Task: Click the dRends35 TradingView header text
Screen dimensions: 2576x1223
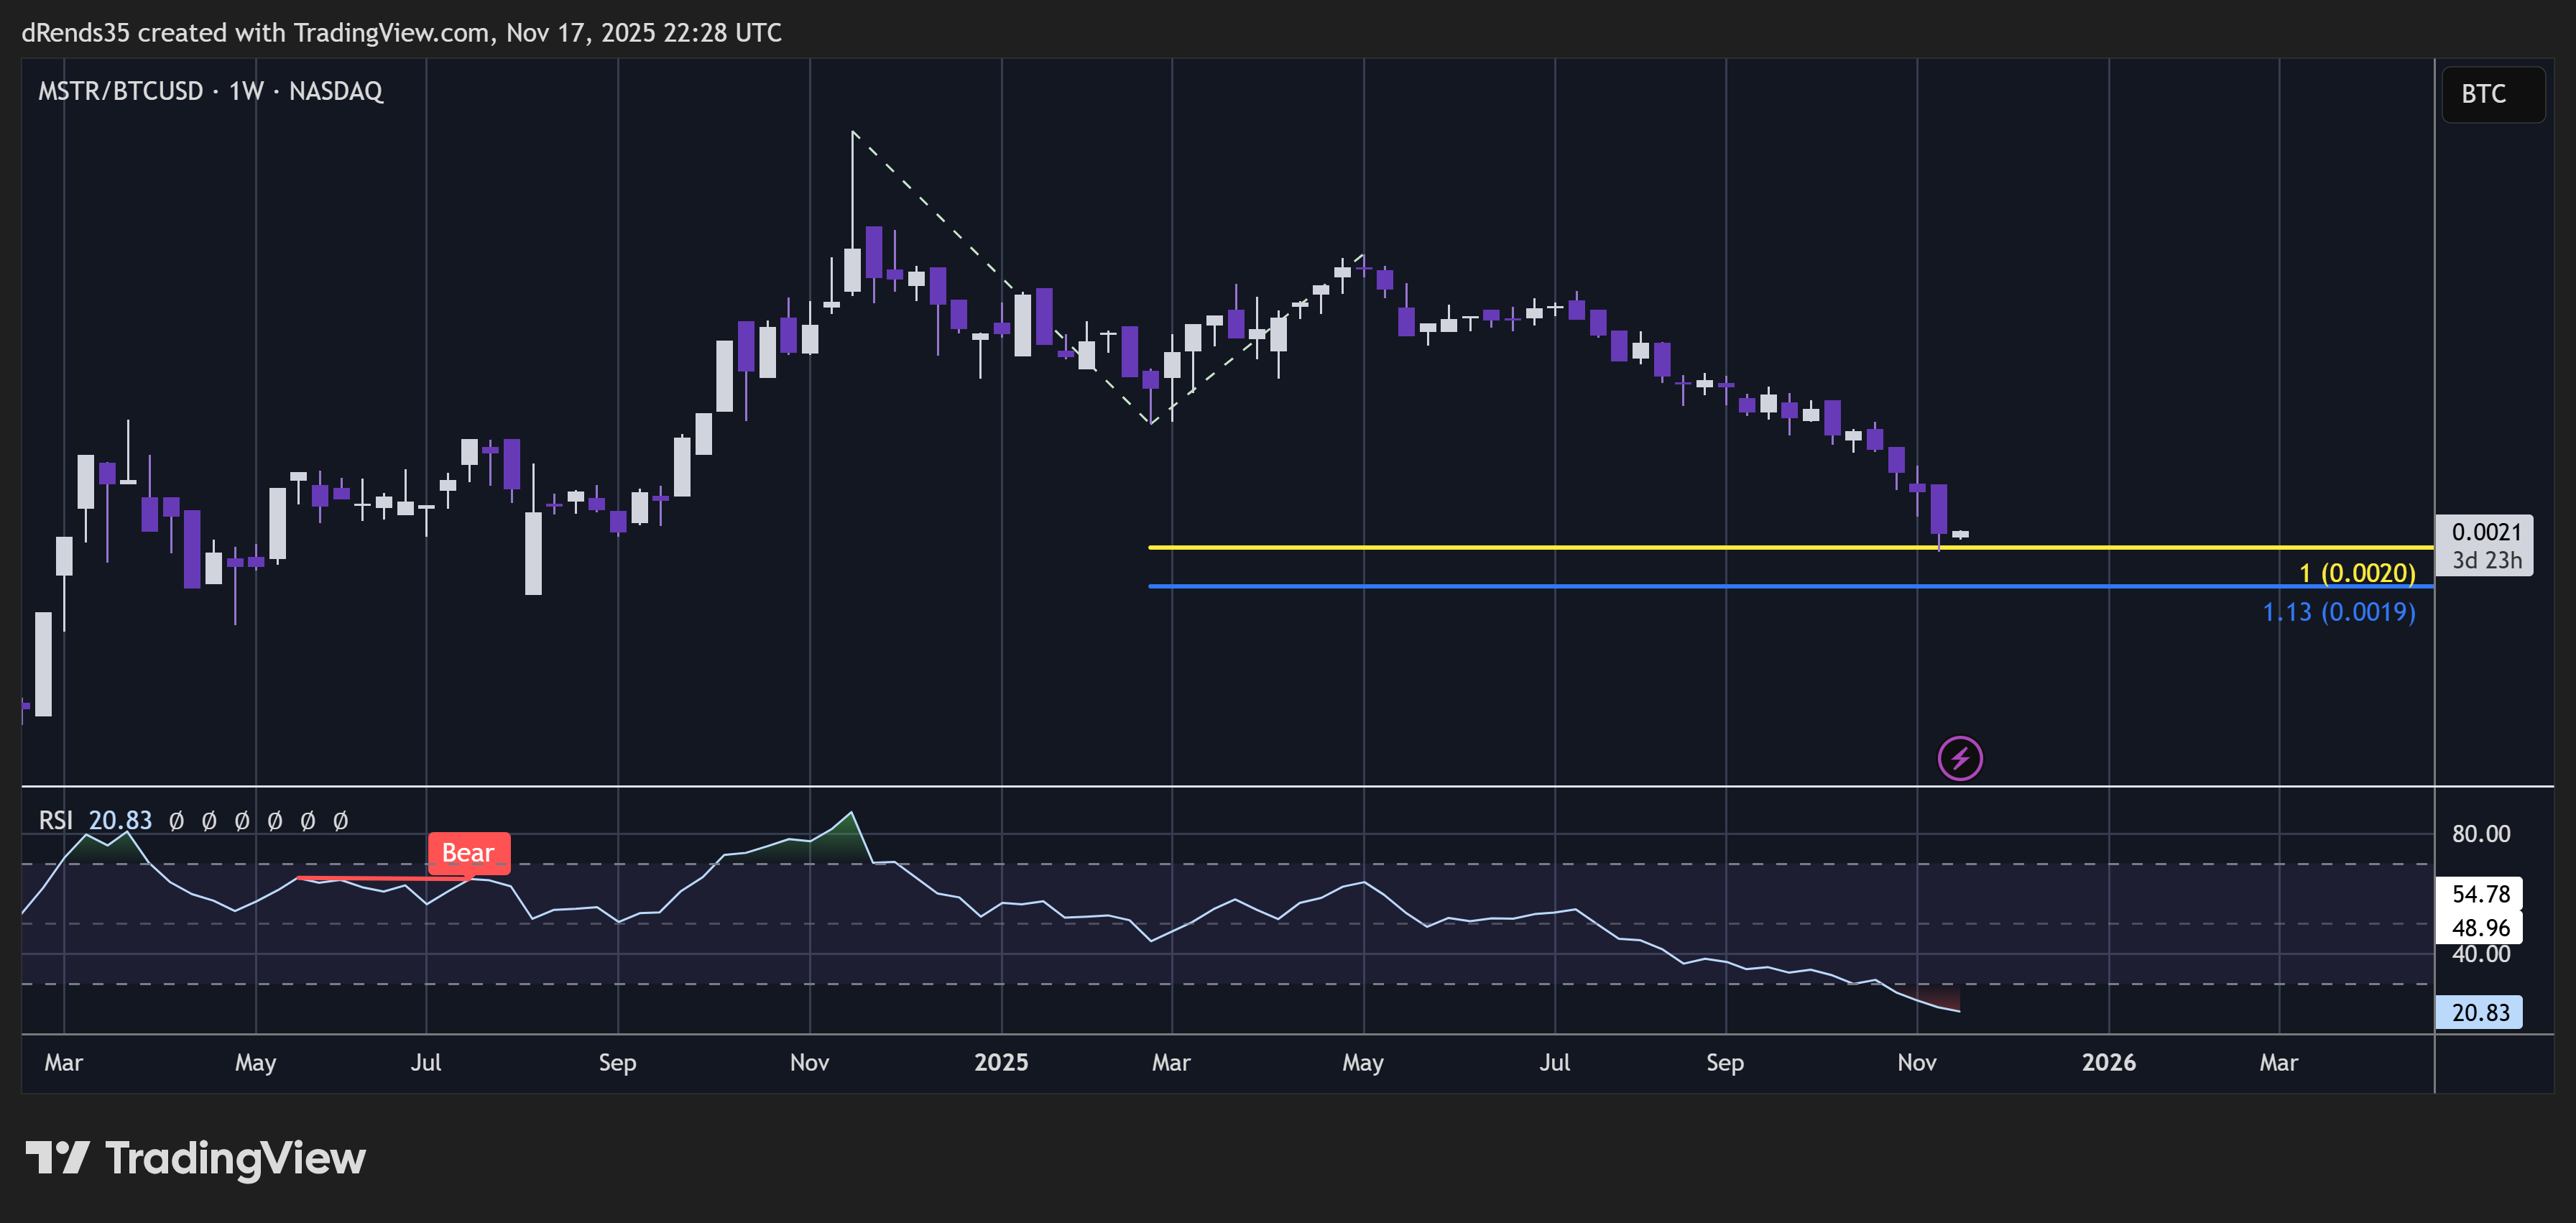Action: (402, 33)
